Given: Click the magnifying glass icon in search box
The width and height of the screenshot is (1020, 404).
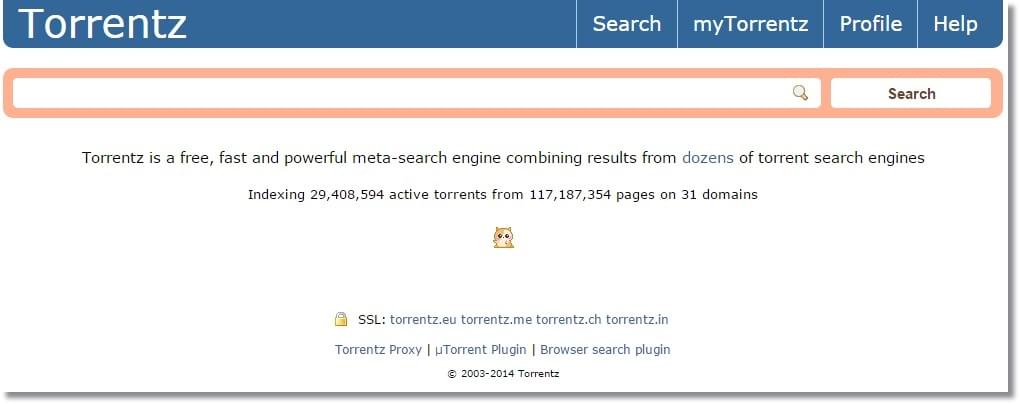Looking at the screenshot, I should click(800, 93).
